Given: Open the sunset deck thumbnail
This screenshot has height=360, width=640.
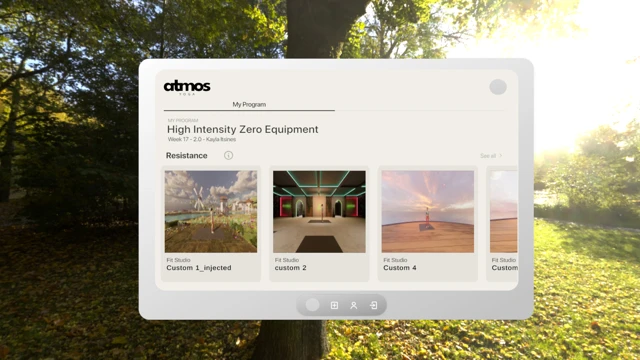Looking at the screenshot, I should click(x=428, y=212).
